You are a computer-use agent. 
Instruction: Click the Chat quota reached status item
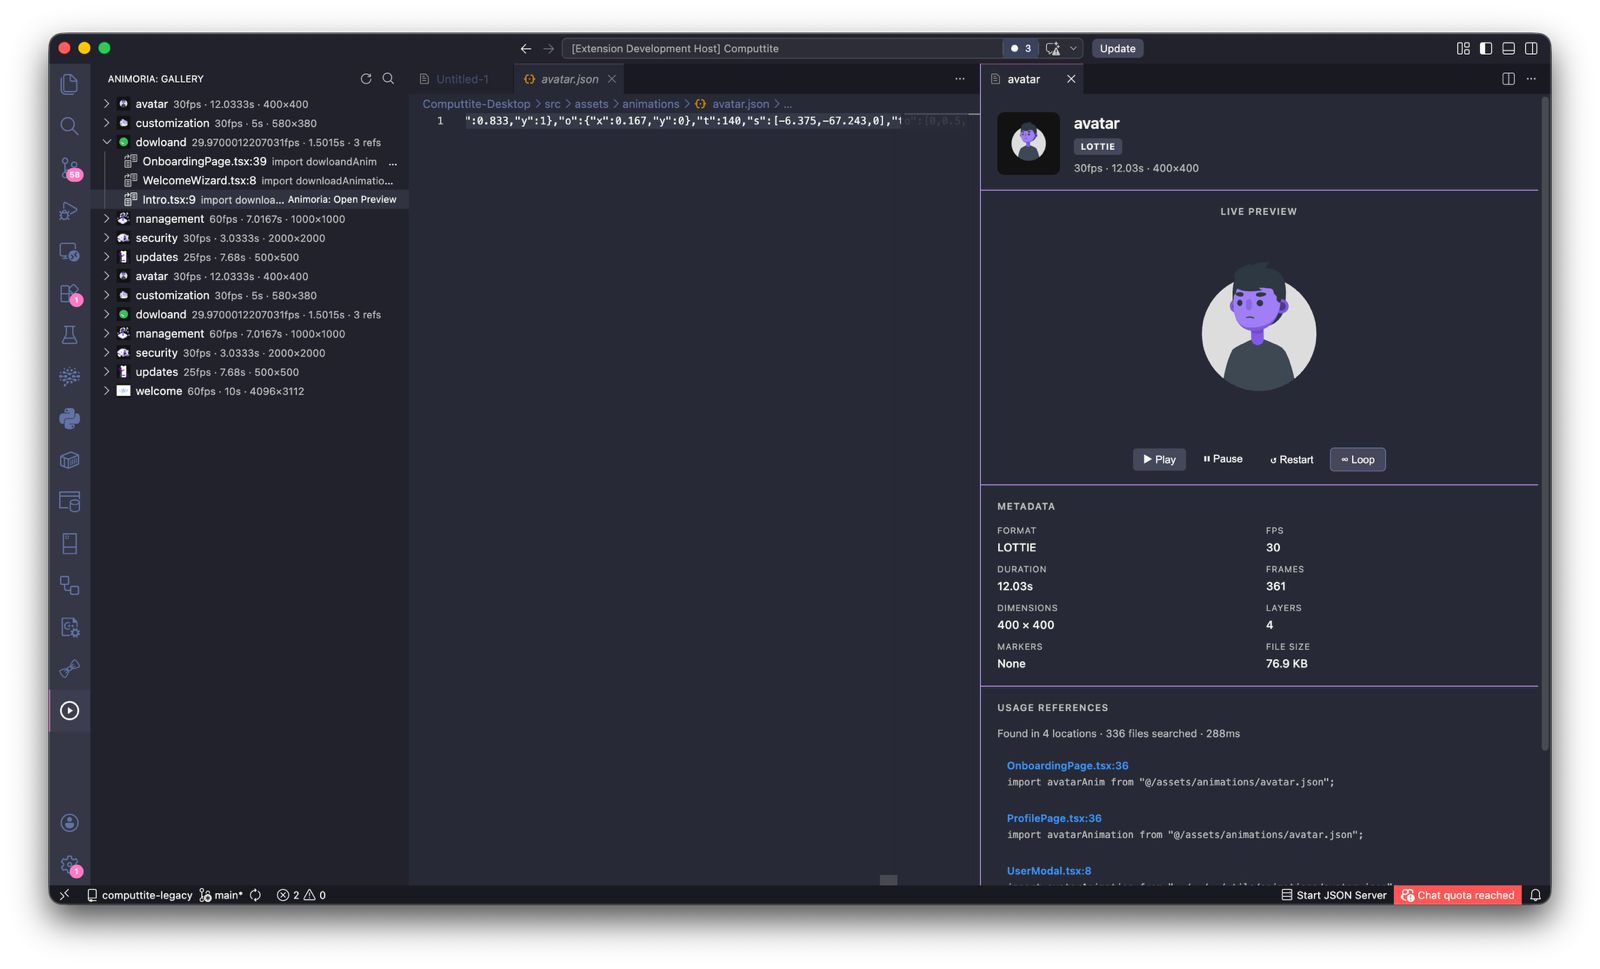click(x=1457, y=895)
